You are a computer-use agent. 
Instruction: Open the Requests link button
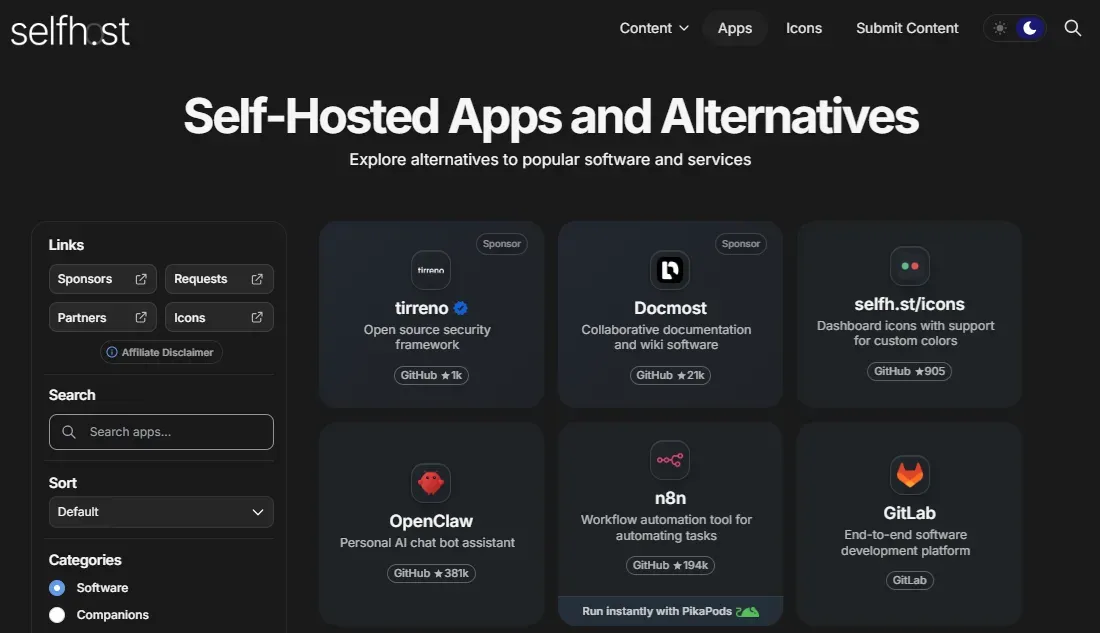(x=219, y=279)
